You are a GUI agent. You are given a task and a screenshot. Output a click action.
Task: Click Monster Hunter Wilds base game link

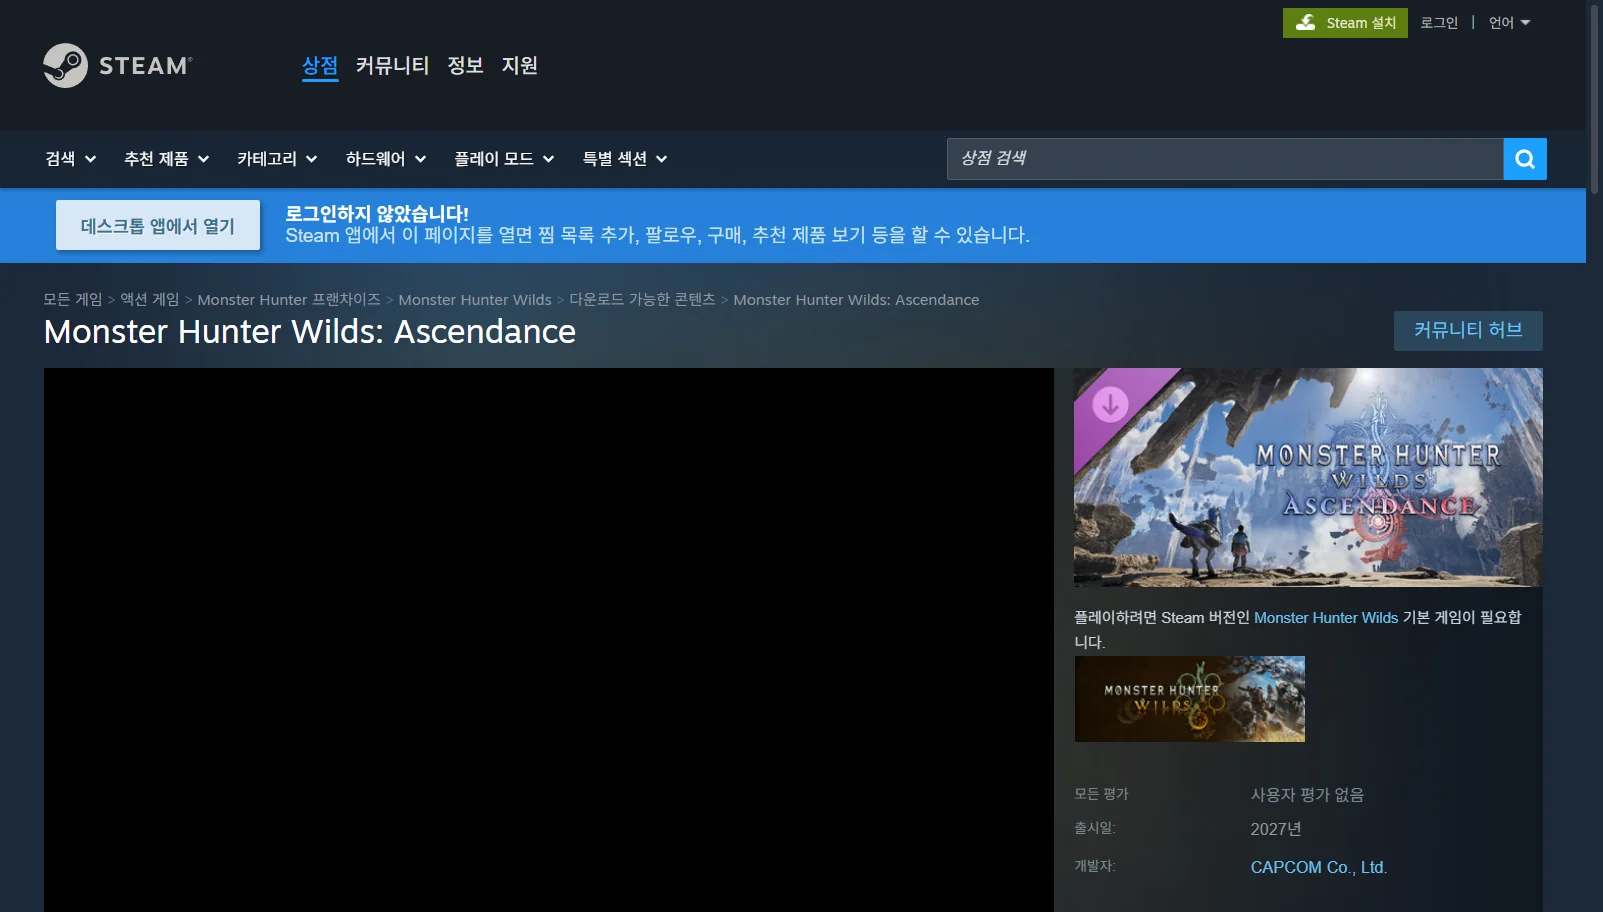click(1326, 618)
